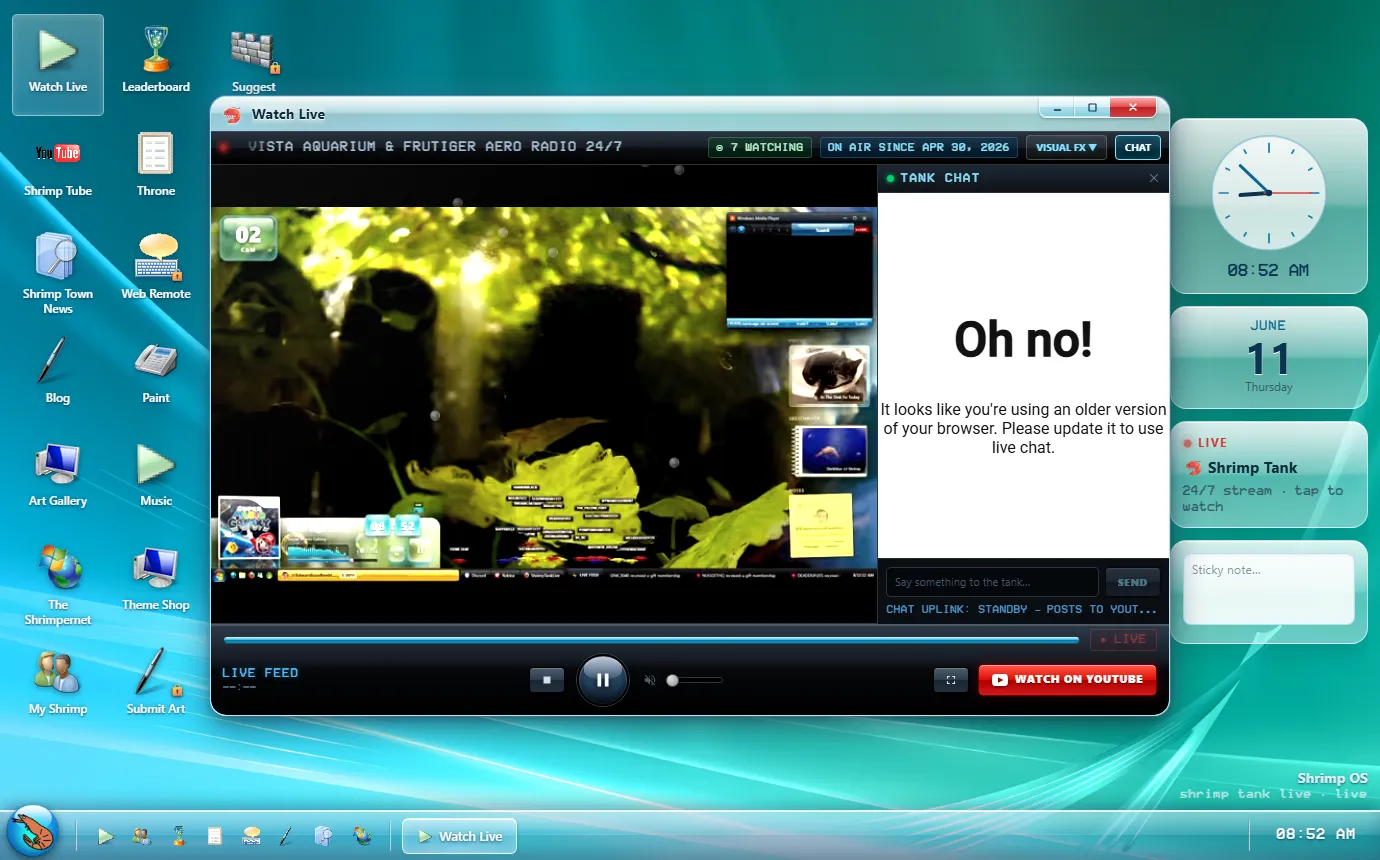This screenshot has width=1380, height=860.
Task: Launch the Music desktop icon
Action: 156,475
